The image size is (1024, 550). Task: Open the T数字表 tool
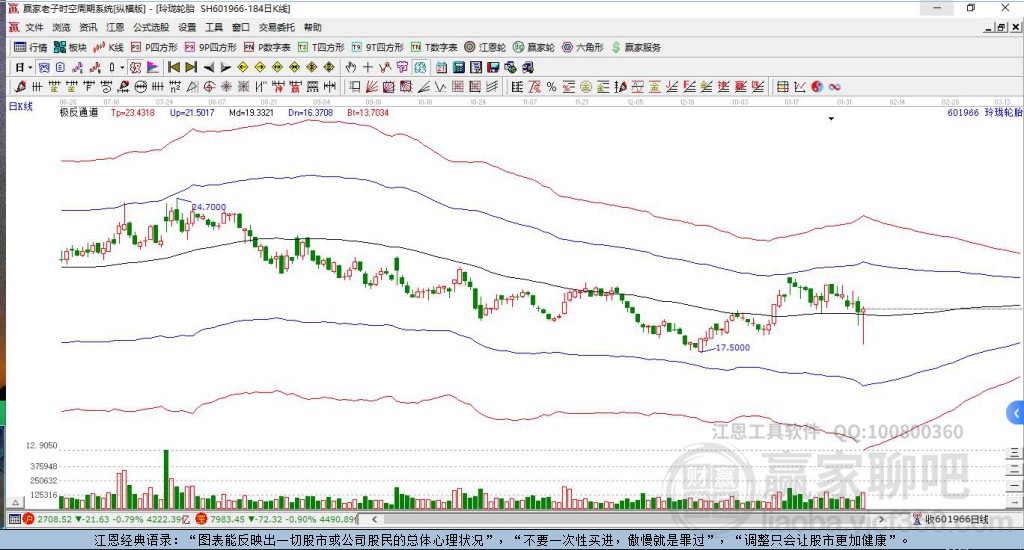[x=434, y=47]
